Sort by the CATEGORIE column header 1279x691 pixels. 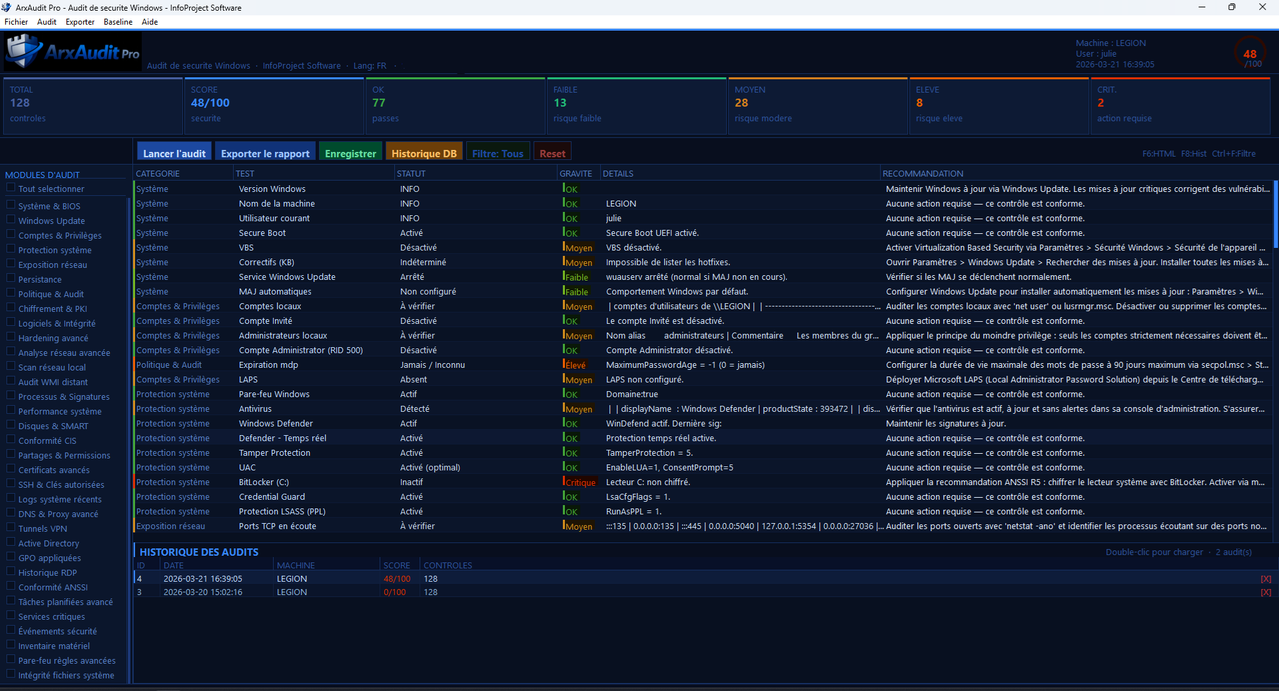click(x=184, y=173)
